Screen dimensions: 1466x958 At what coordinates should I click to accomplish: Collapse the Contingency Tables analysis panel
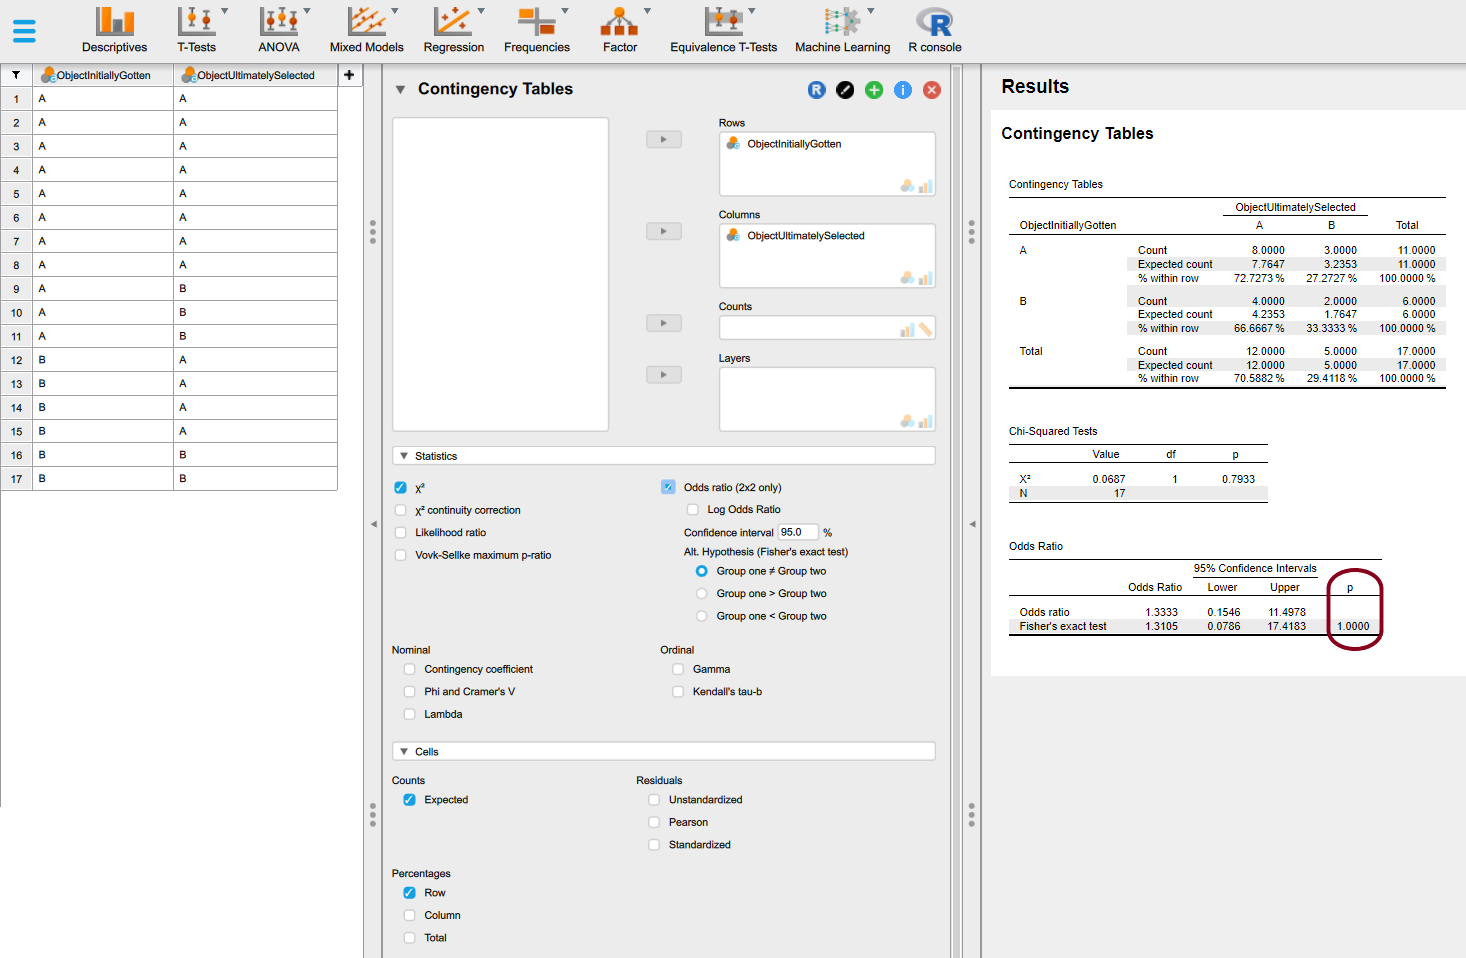point(400,89)
